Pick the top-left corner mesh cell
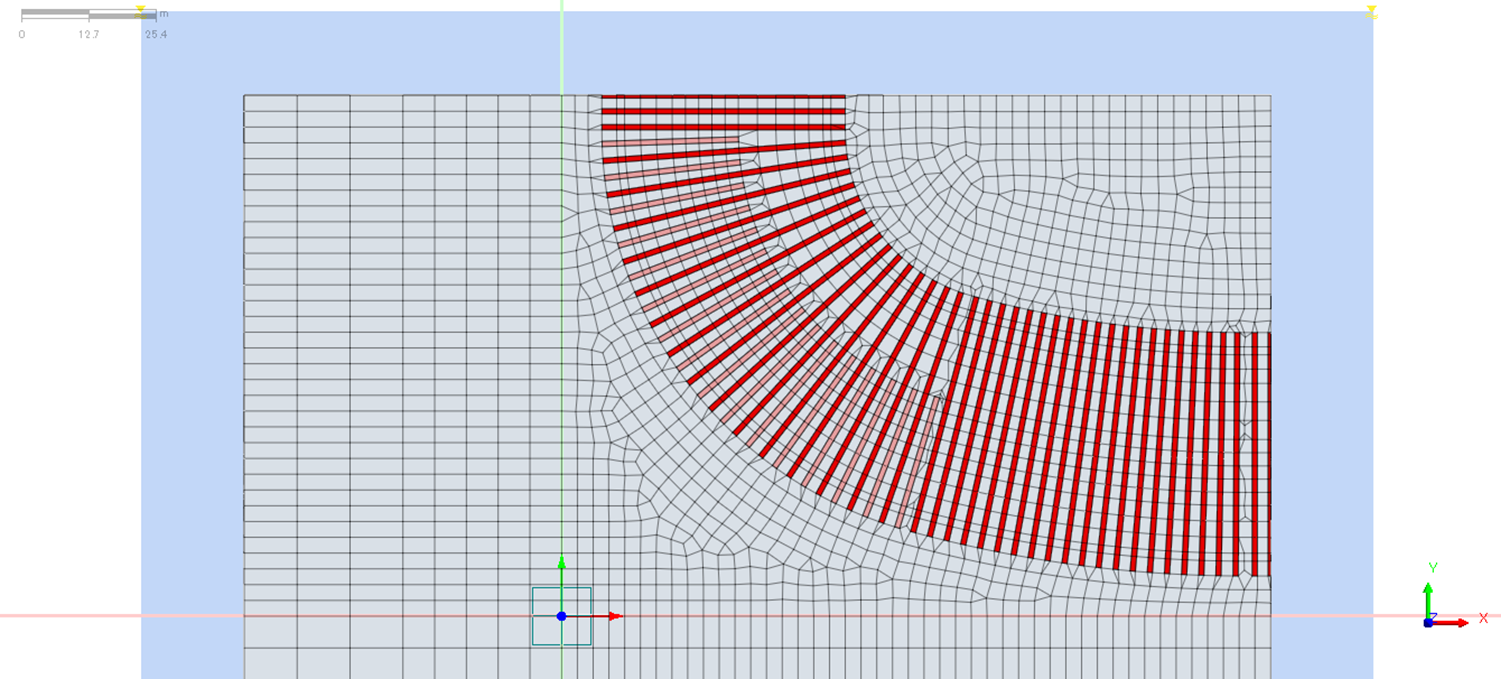The height and width of the screenshot is (679, 1501). click(270, 101)
